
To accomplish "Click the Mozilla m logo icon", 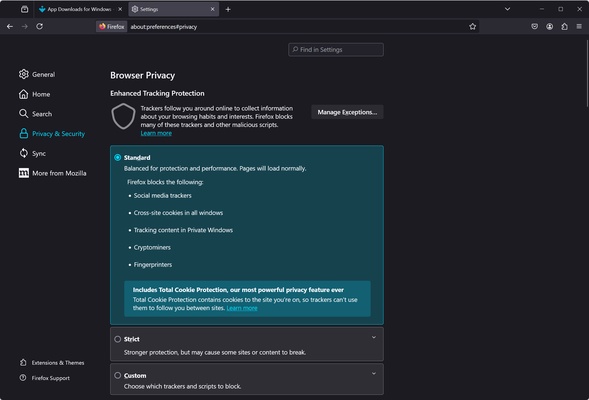I will [24, 173].
